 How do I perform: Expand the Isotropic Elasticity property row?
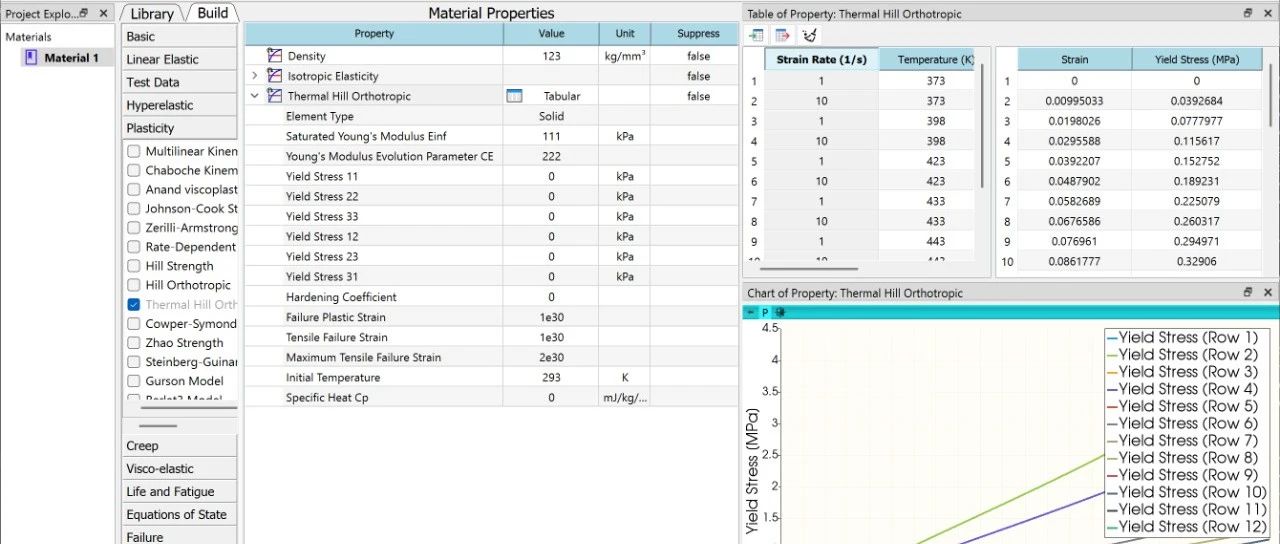click(255, 76)
